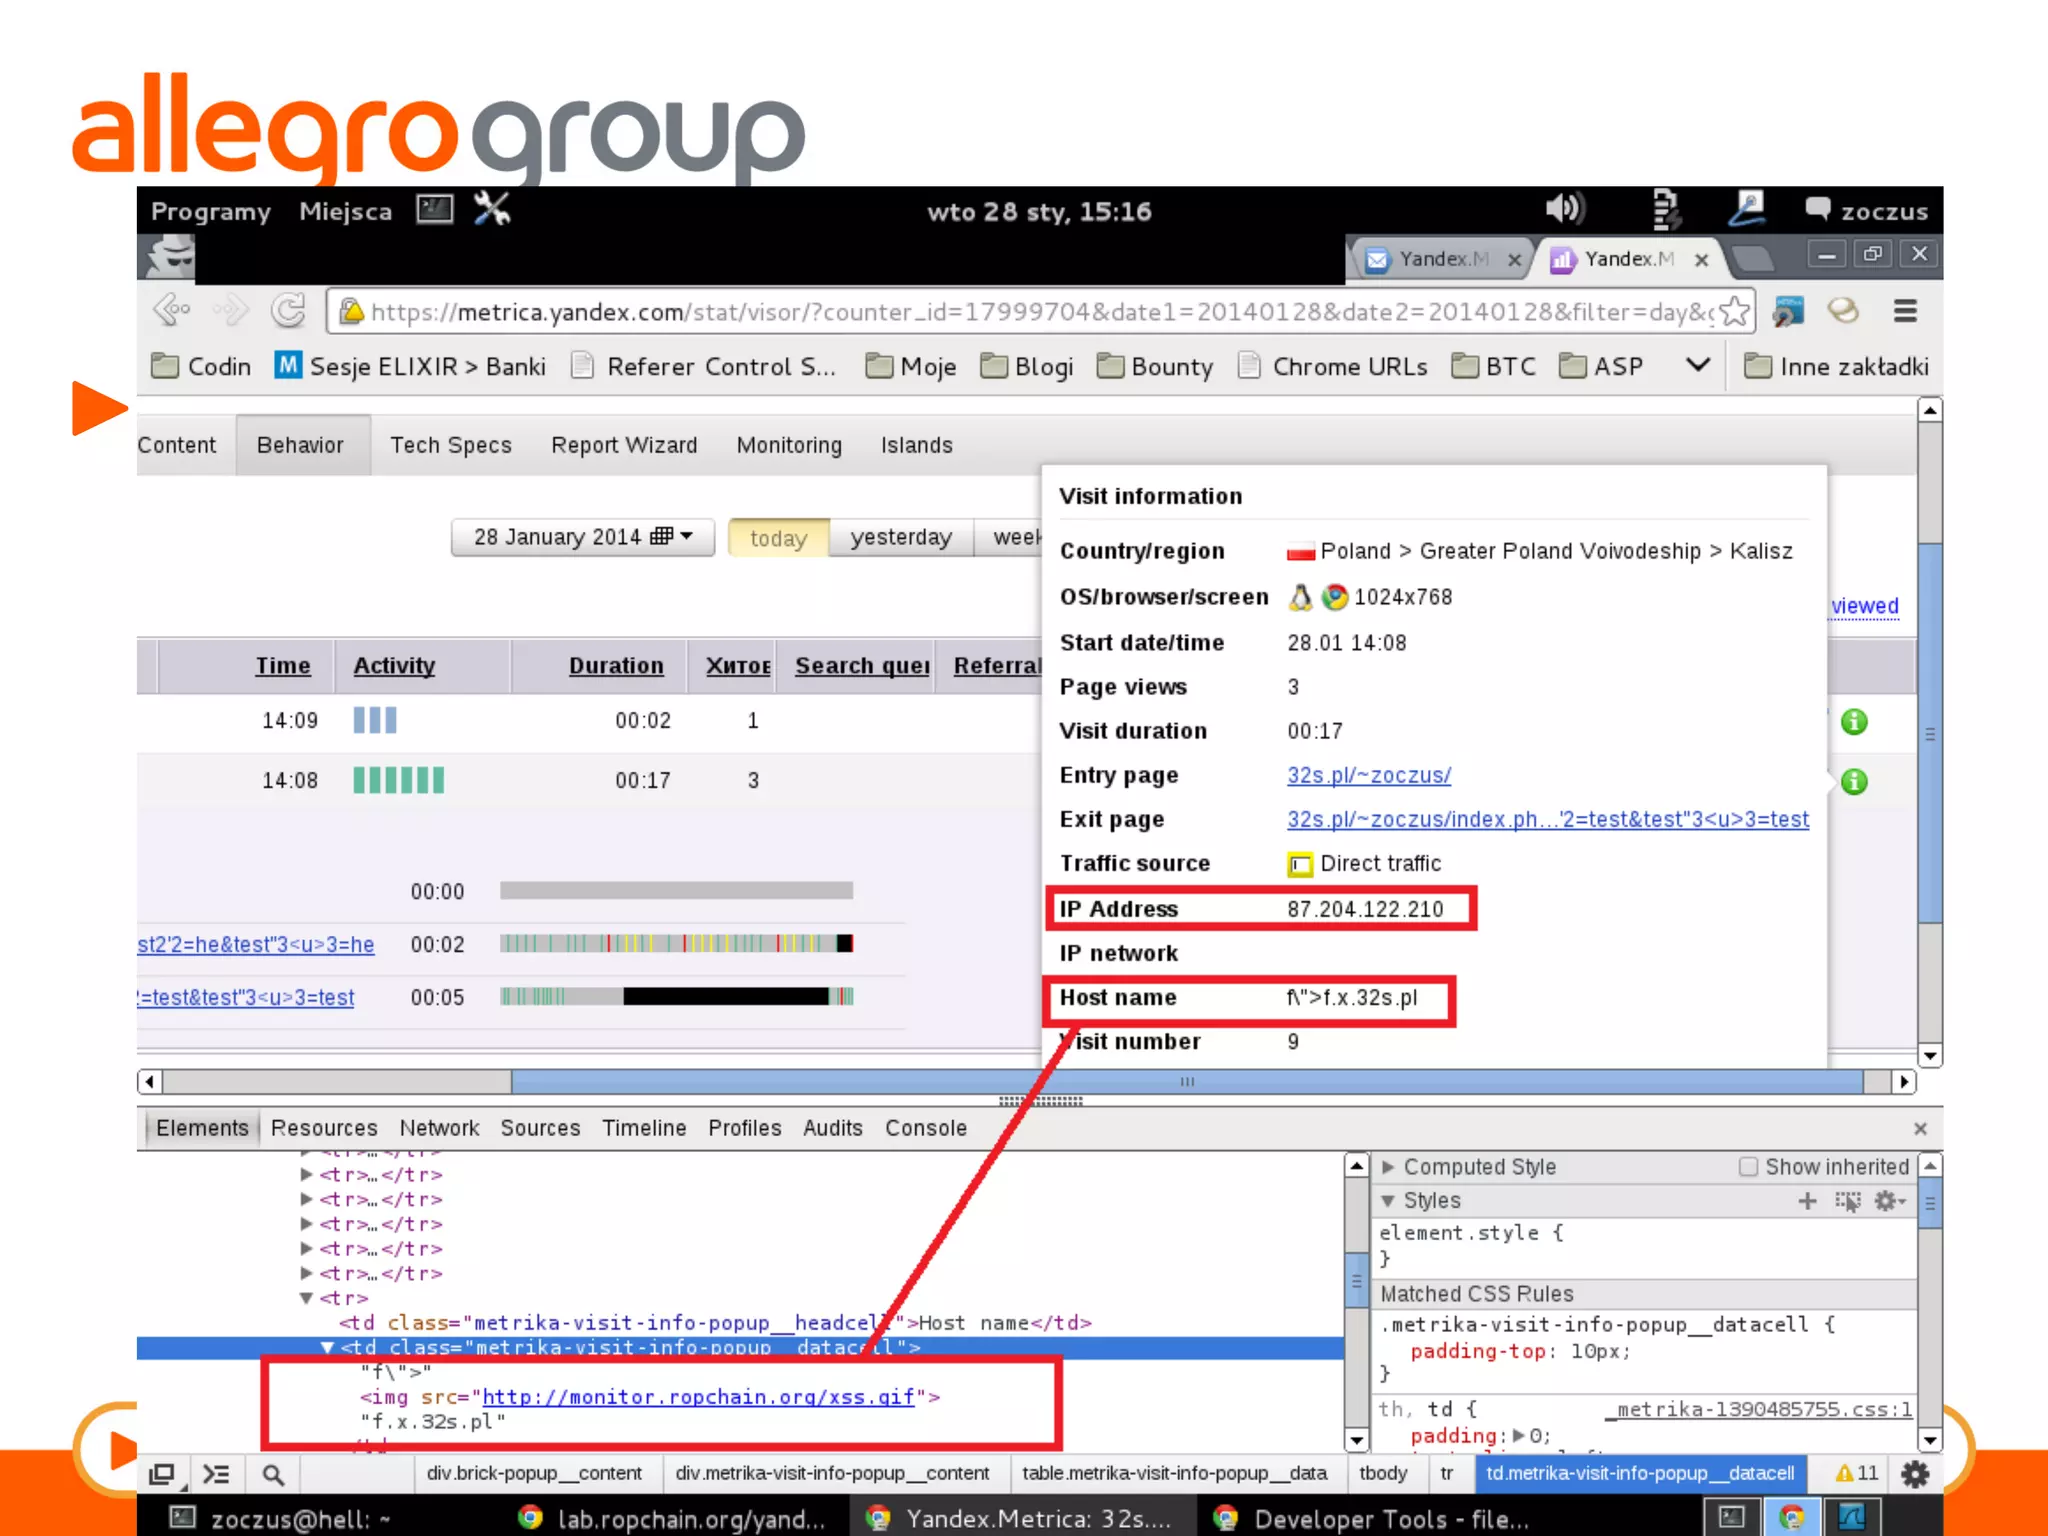Open the 28 January 2014 date dropdown
The height and width of the screenshot is (1536, 2048).
tap(583, 537)
